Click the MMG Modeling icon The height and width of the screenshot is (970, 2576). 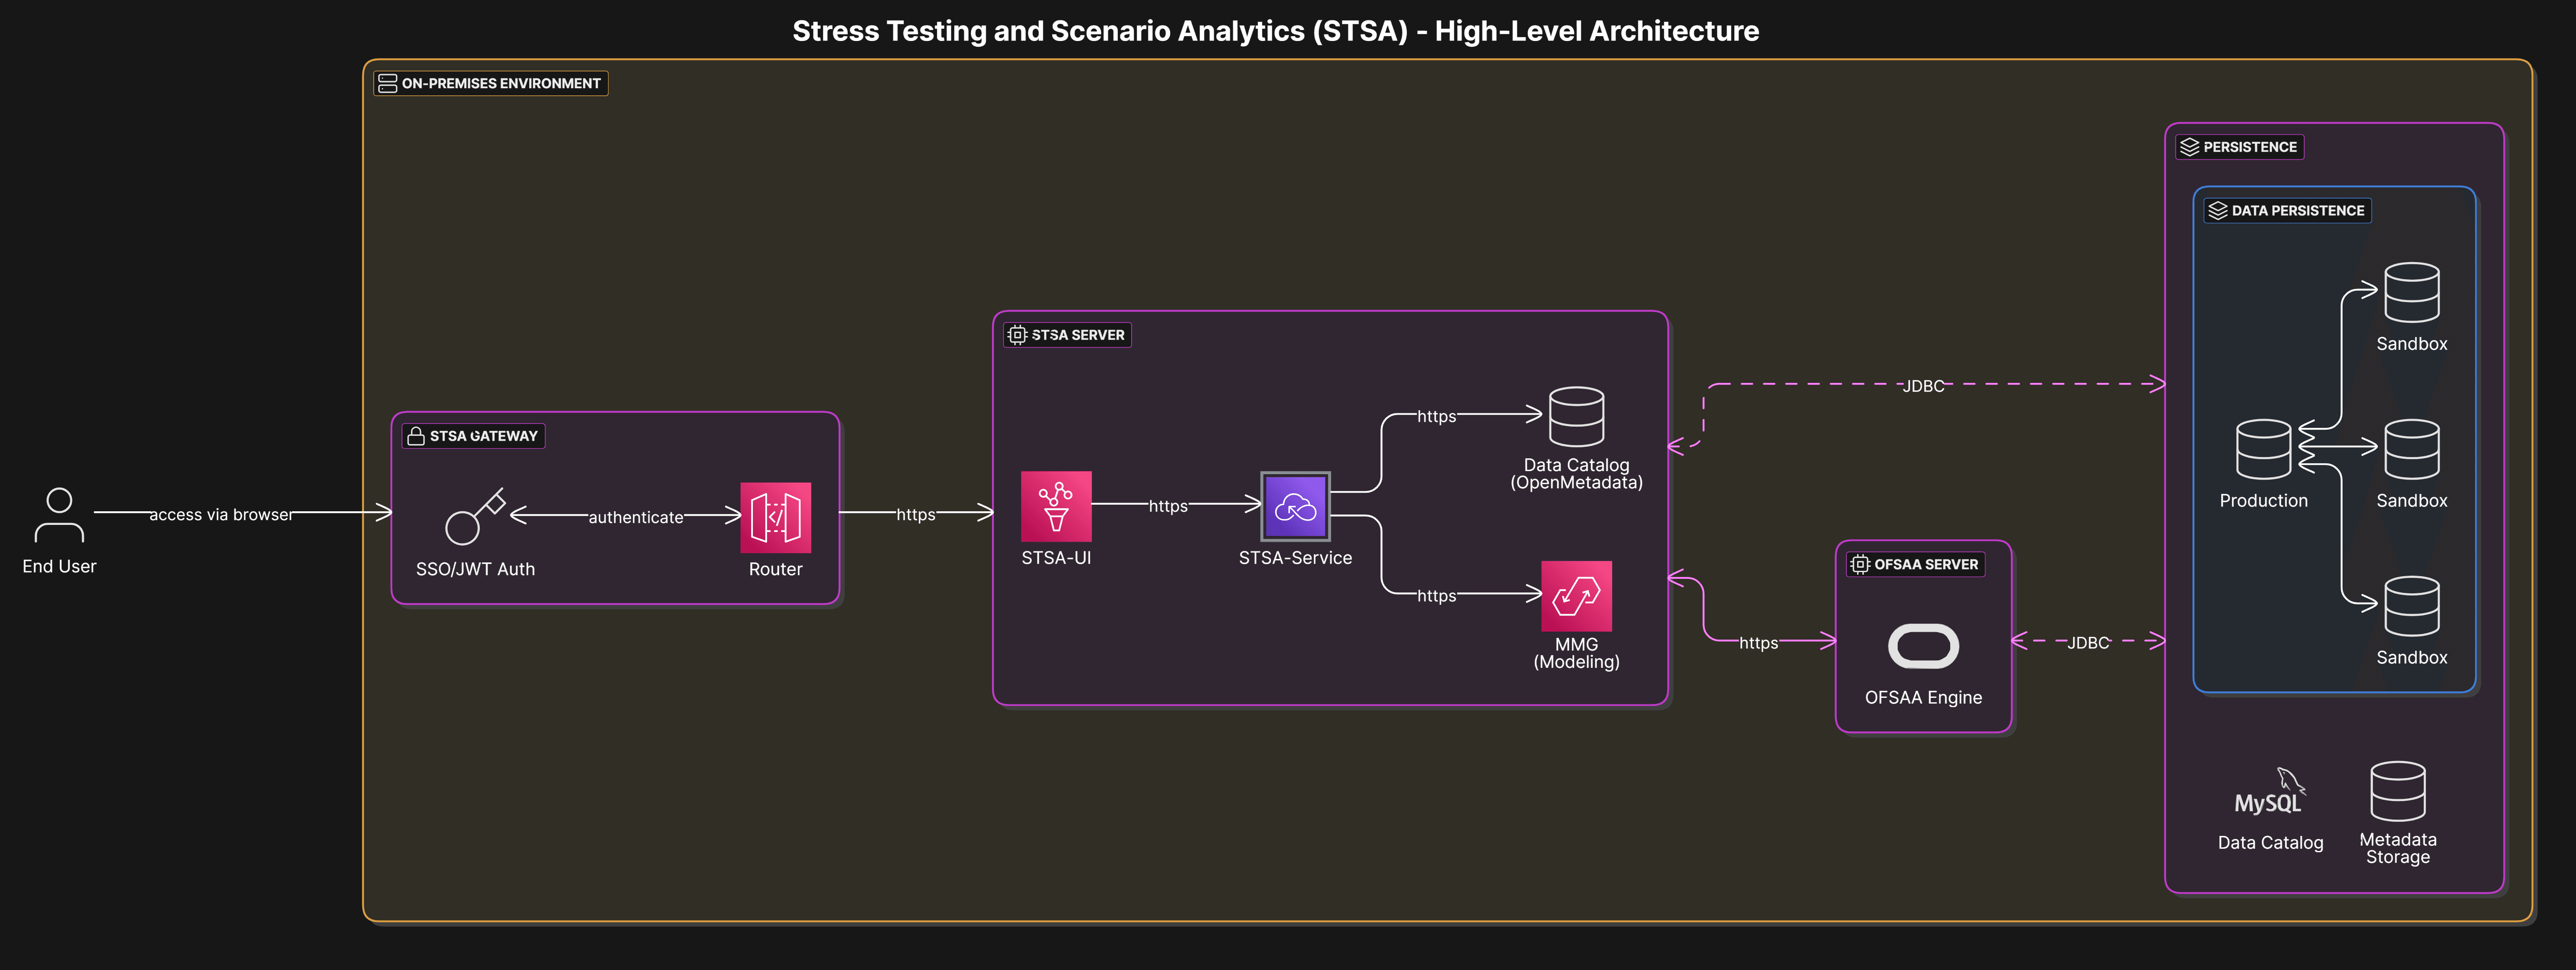(x=1576, y=596)
